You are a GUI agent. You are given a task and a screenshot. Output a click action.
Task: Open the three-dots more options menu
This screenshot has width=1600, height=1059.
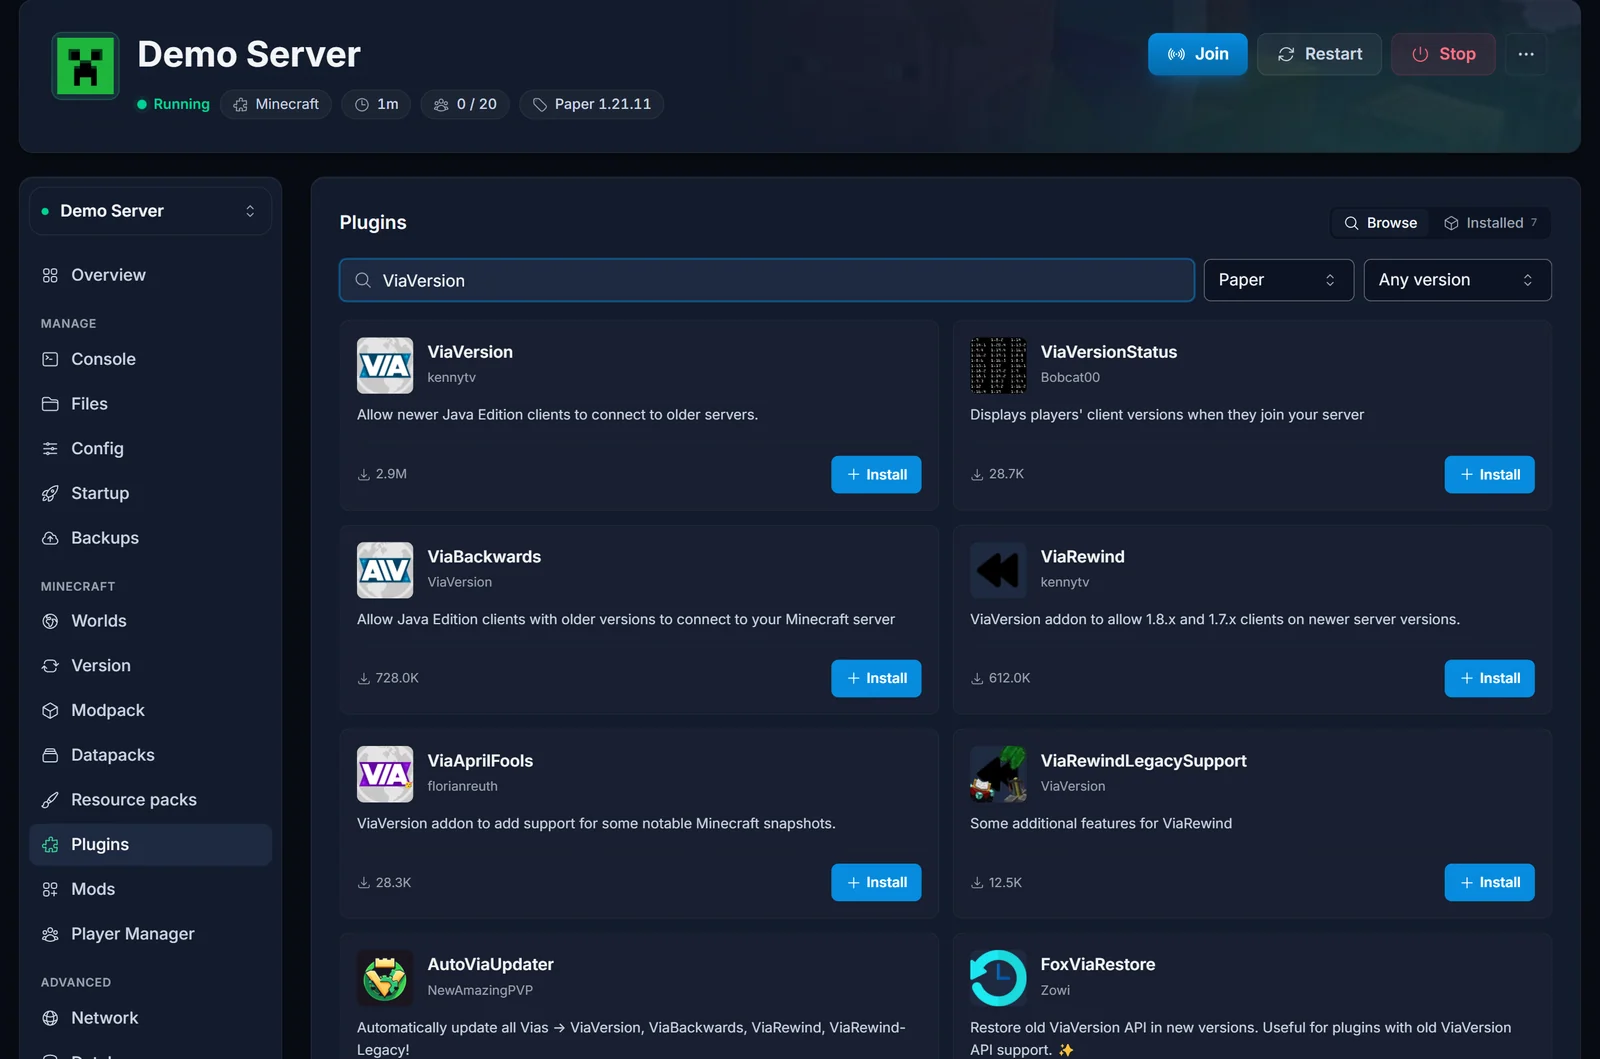pos(1526,54)
